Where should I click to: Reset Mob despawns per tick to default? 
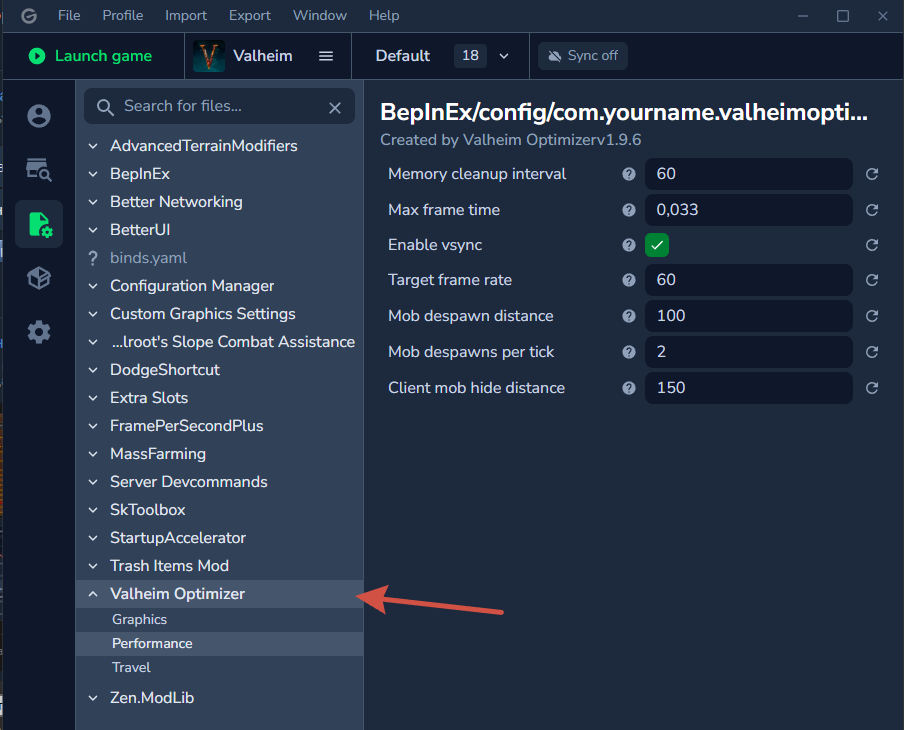point(872,352)
